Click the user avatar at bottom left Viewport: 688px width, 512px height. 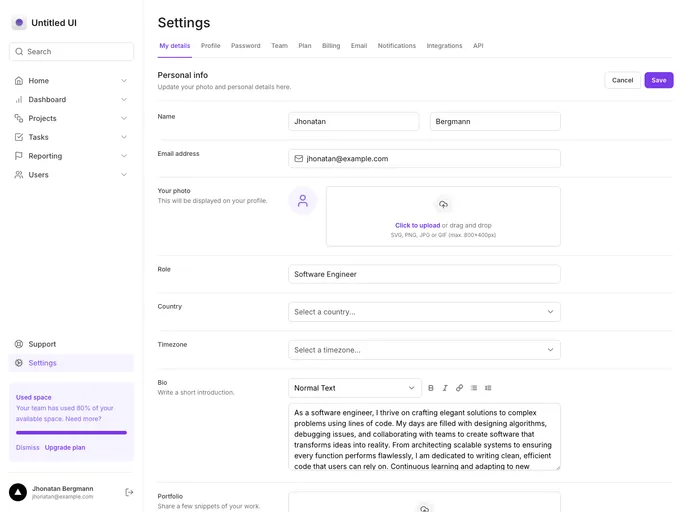pyautogui.click(x=18, y=492)
